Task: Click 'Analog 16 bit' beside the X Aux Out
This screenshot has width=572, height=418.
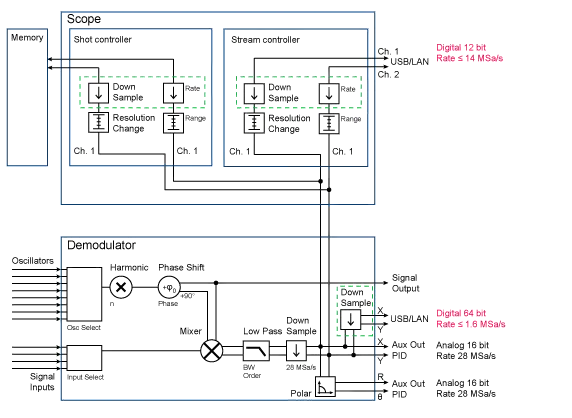Action: coord(463,345)
